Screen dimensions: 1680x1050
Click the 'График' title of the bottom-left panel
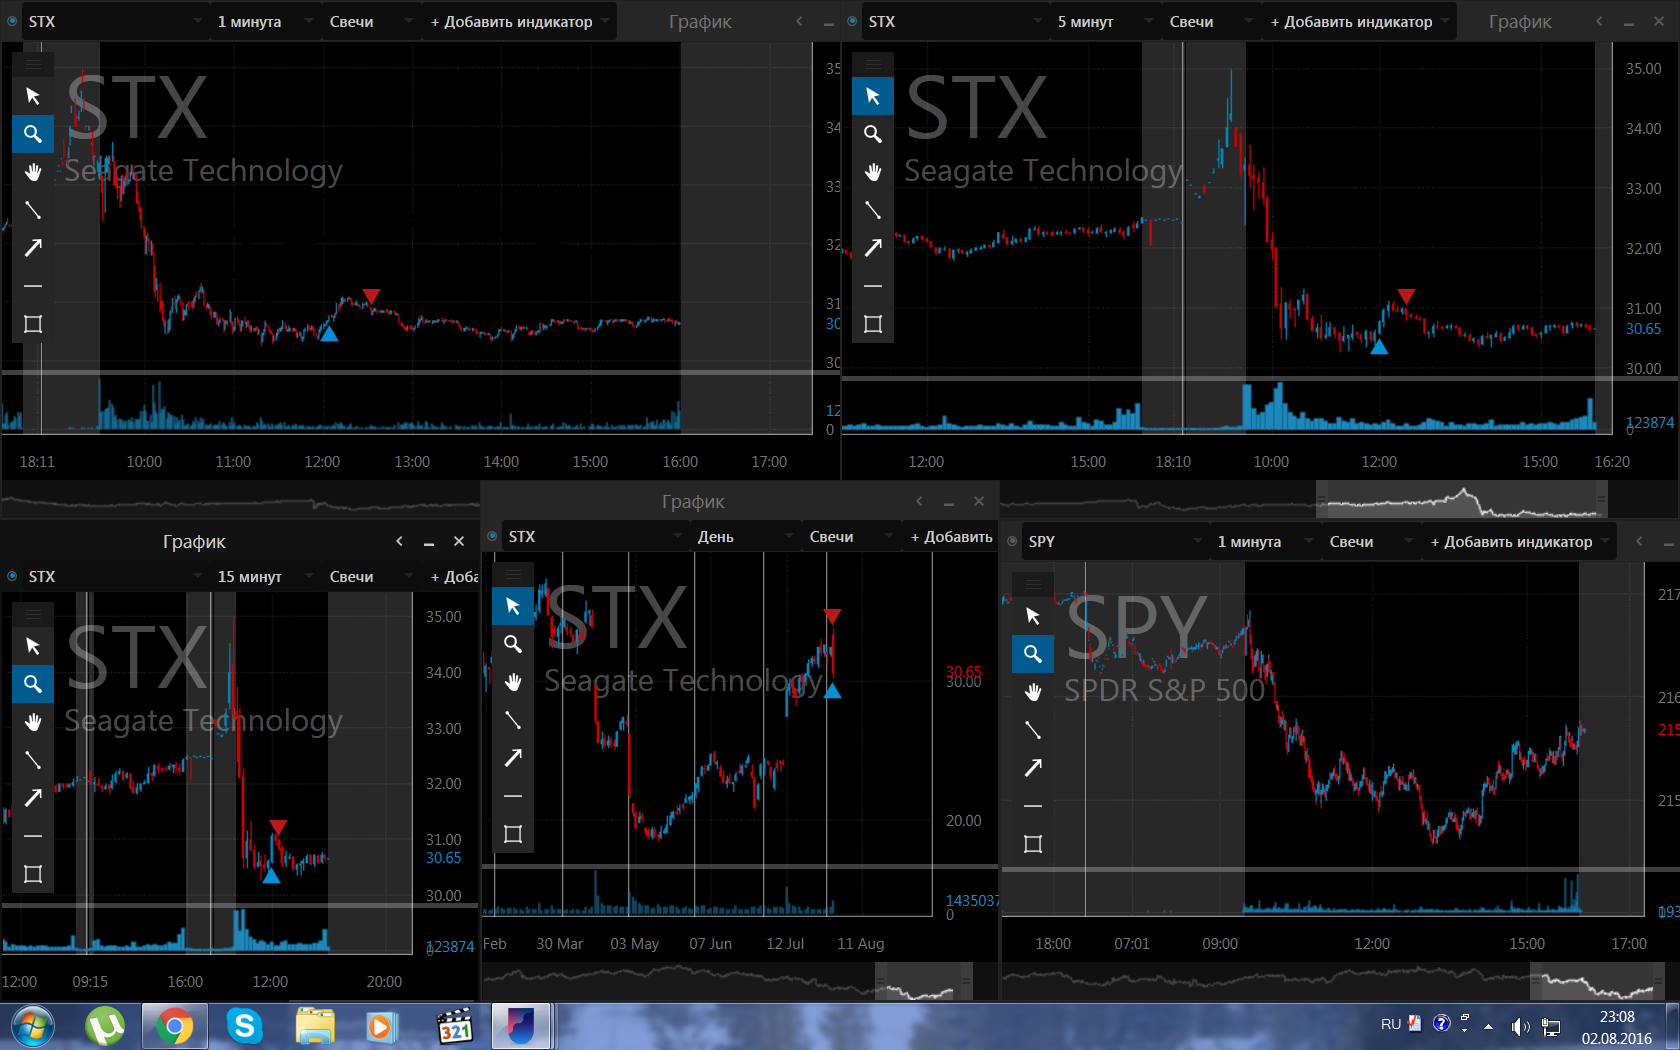(x=194, y=541)
